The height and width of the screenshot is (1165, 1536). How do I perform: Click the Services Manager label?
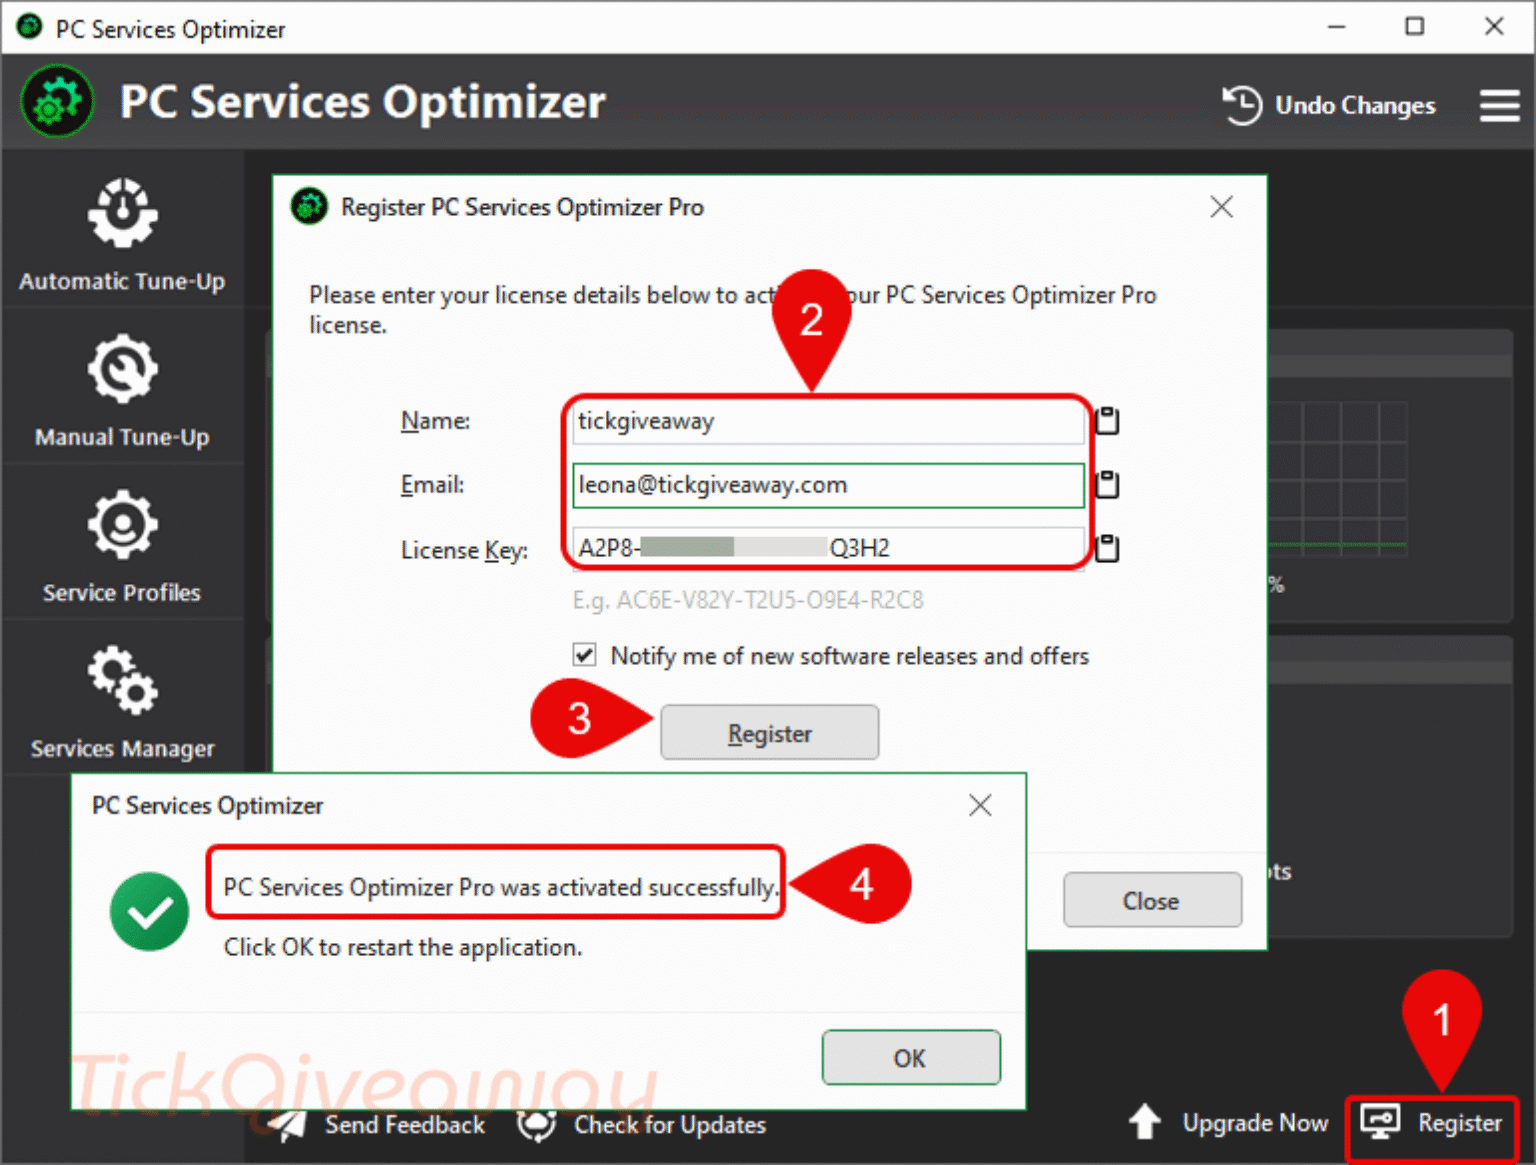[x=122, y=749]
